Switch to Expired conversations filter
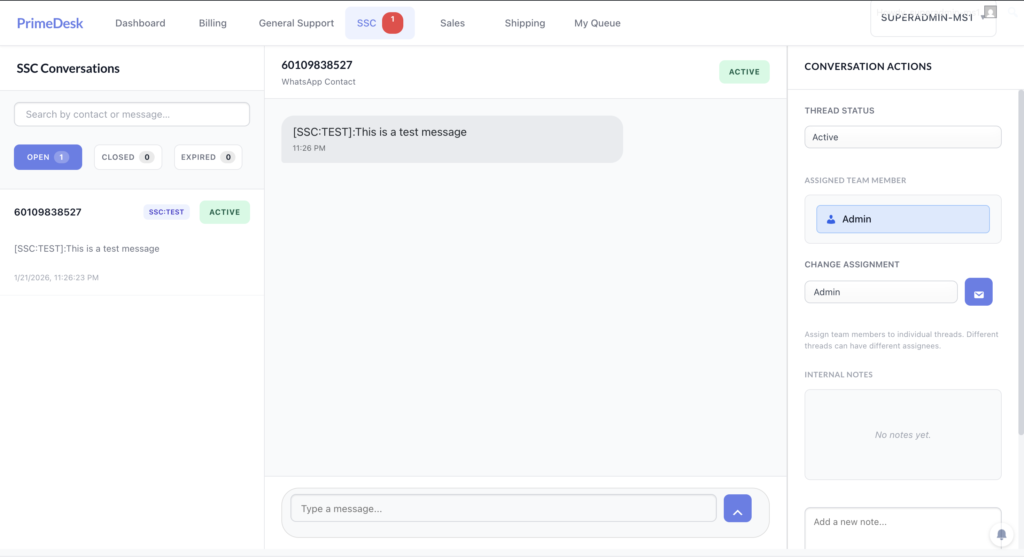Image resolution: width=1024 pixels, height=557 pixels. point(207,157)
